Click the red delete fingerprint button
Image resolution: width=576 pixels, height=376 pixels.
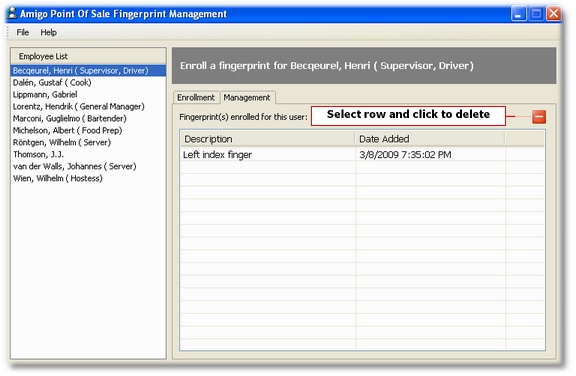pyautogui.click(x=539, y=117)
